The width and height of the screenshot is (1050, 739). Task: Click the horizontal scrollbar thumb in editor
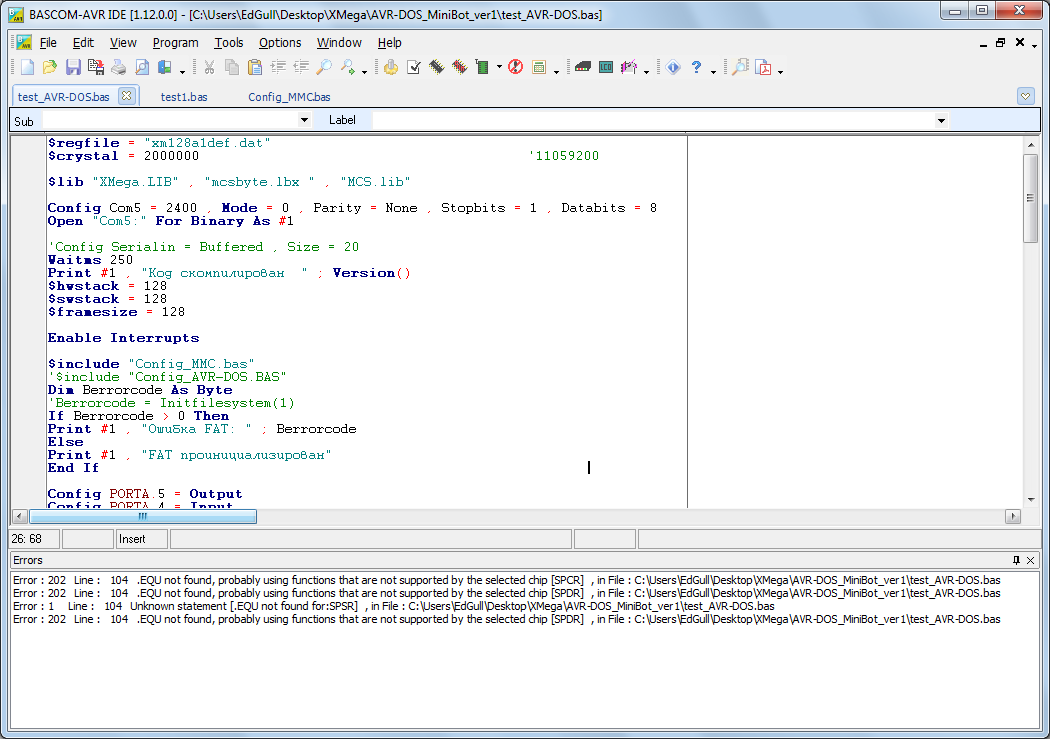(143, 516)
